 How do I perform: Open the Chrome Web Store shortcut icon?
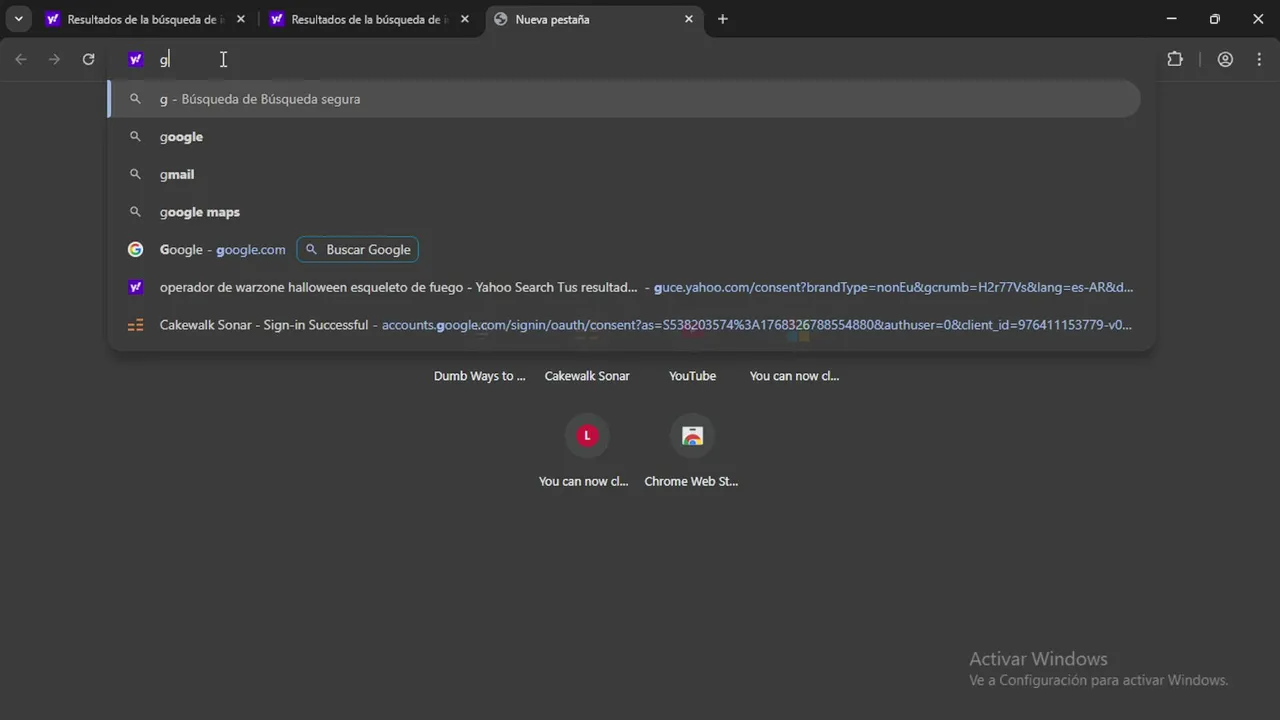[x=692, y=436]
